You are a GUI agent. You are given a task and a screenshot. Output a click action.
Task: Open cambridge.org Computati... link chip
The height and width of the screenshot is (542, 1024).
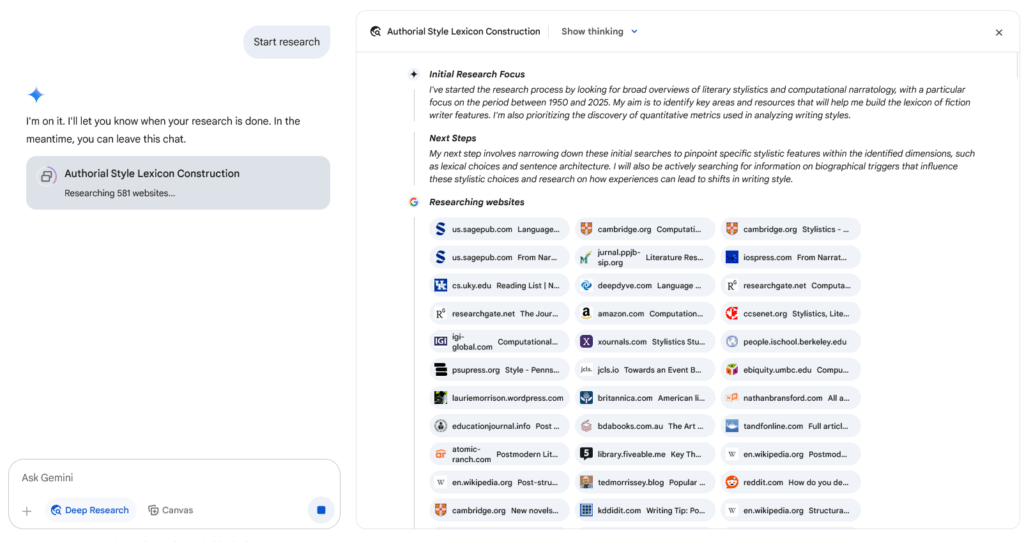tap(645, 229)
